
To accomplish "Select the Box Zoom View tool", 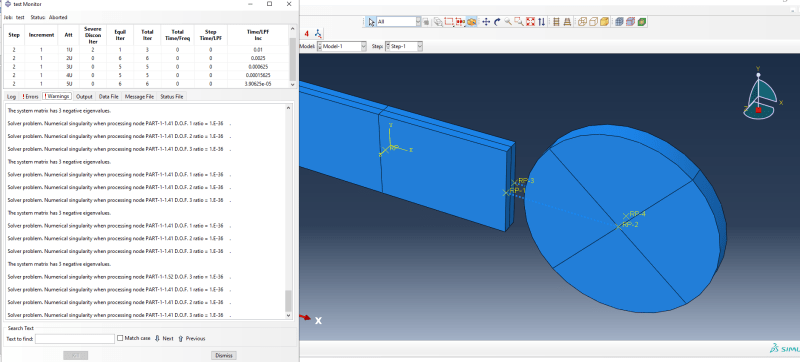I will [519, 21].
